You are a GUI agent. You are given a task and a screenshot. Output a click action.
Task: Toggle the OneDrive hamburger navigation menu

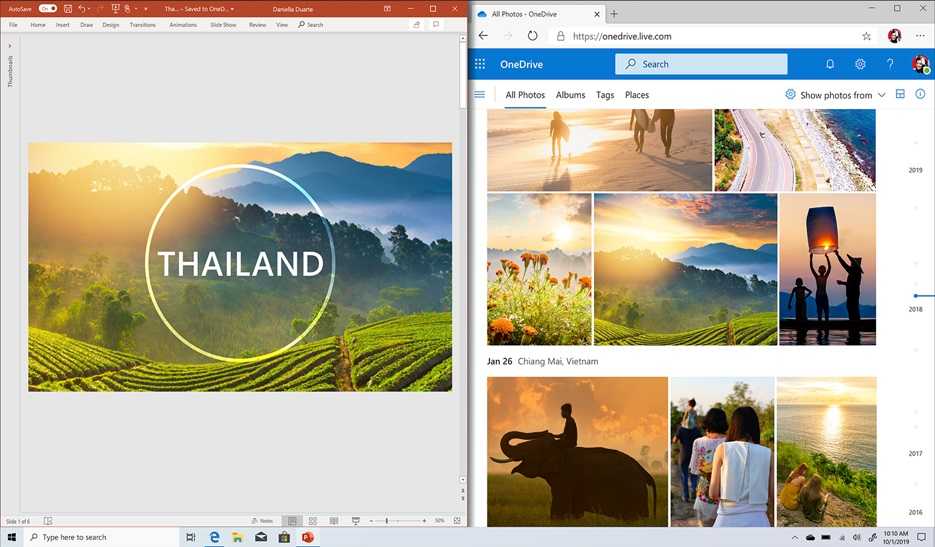[480, 95]
